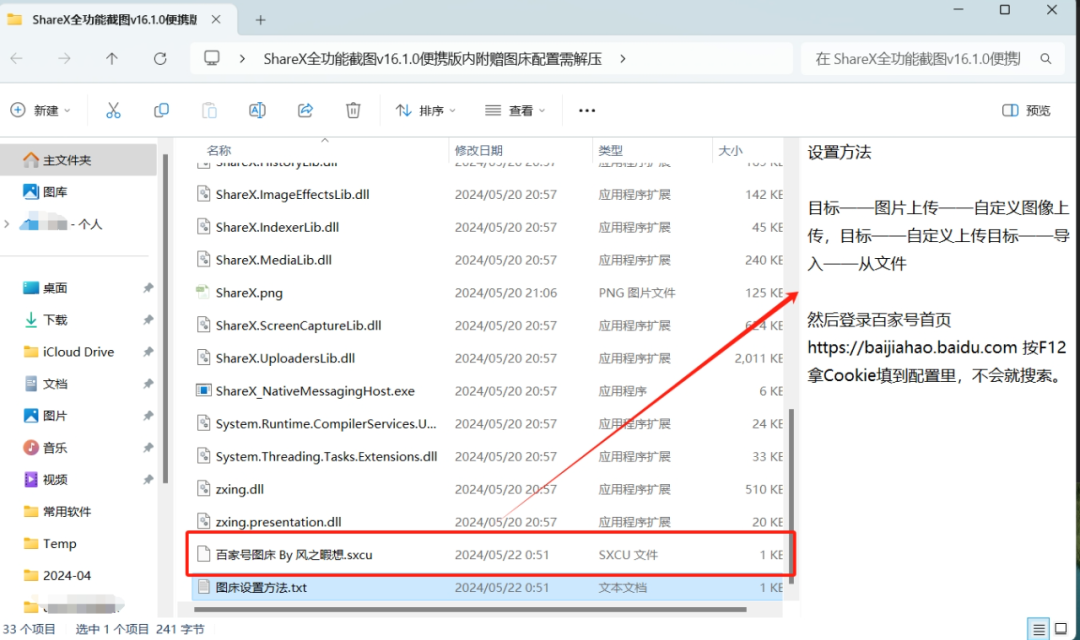1080x640 pixels.
Task: Open iCloud Drive in the sidebar
Action: click(x=79, y=351)
